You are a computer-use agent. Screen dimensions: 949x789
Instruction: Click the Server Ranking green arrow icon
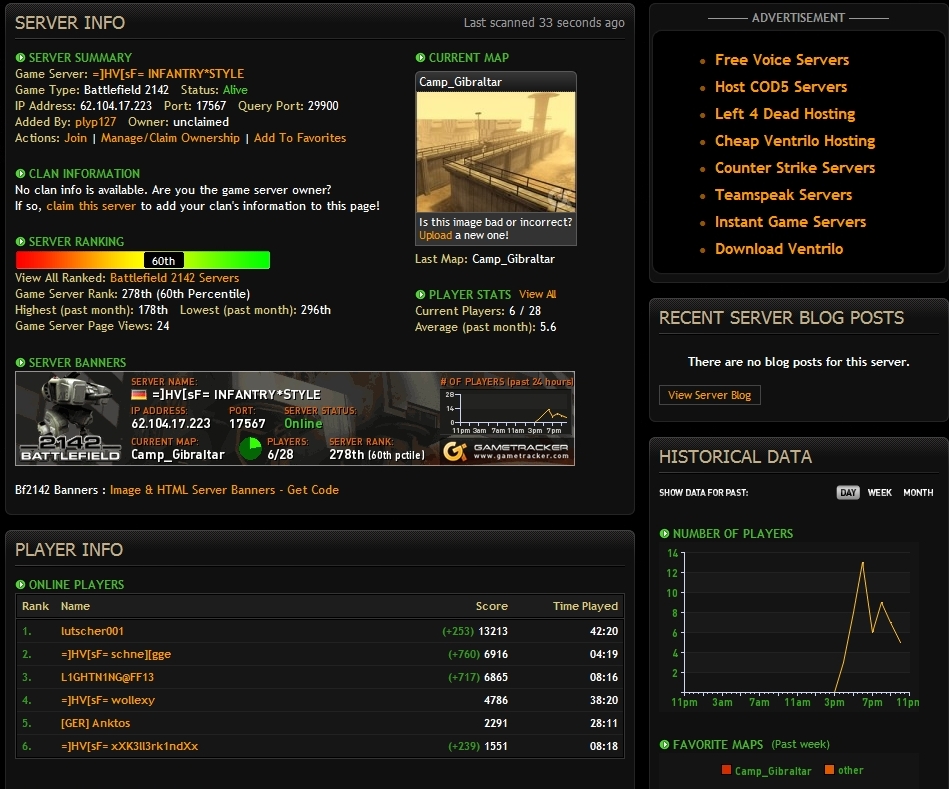[21, 242]
